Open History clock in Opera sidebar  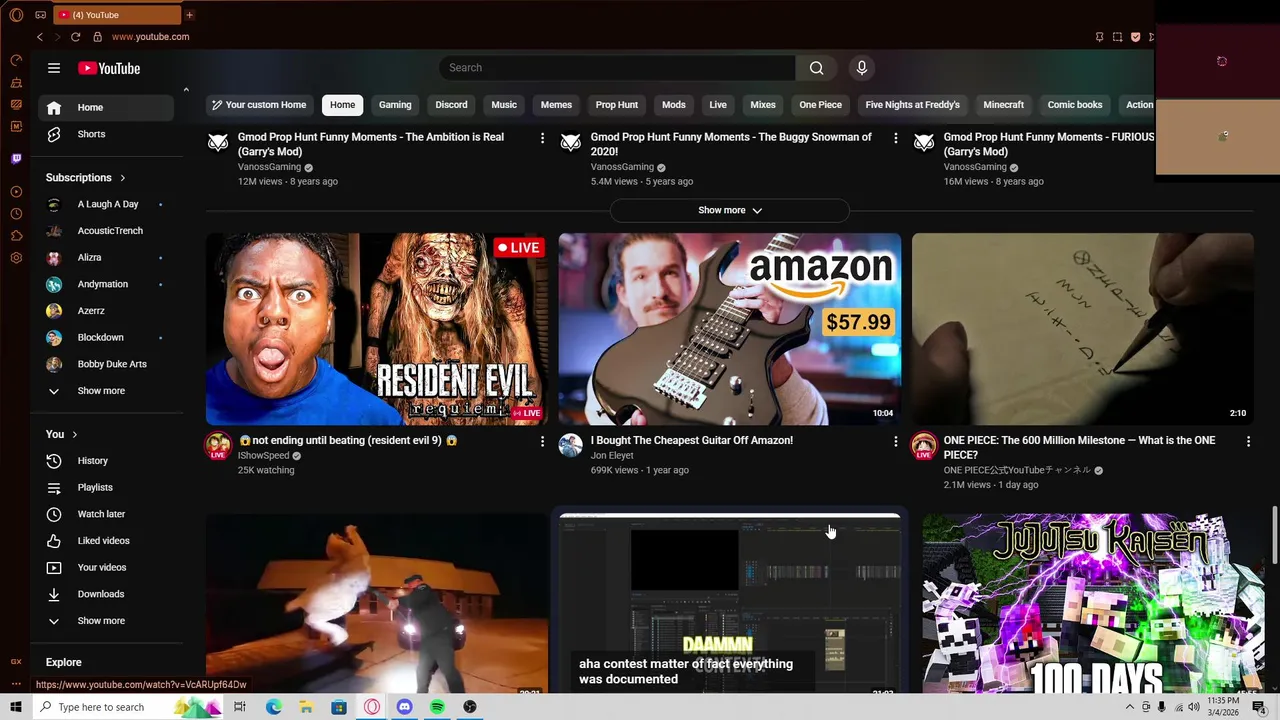(x=16, y=214)
